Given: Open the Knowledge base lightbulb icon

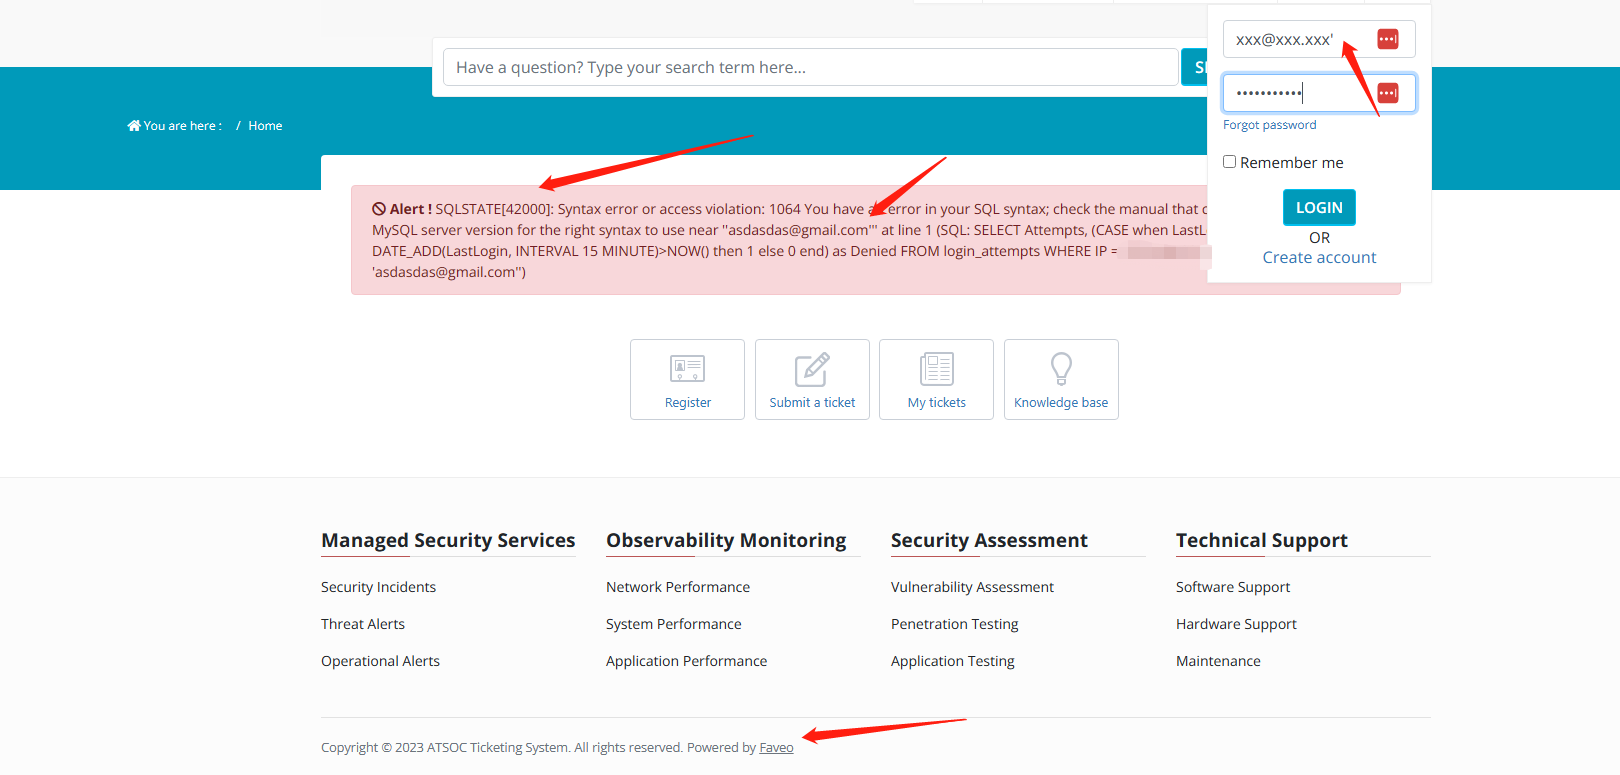Looking at the screenshot, I should pyautogui.click(x=1061, y=369).
